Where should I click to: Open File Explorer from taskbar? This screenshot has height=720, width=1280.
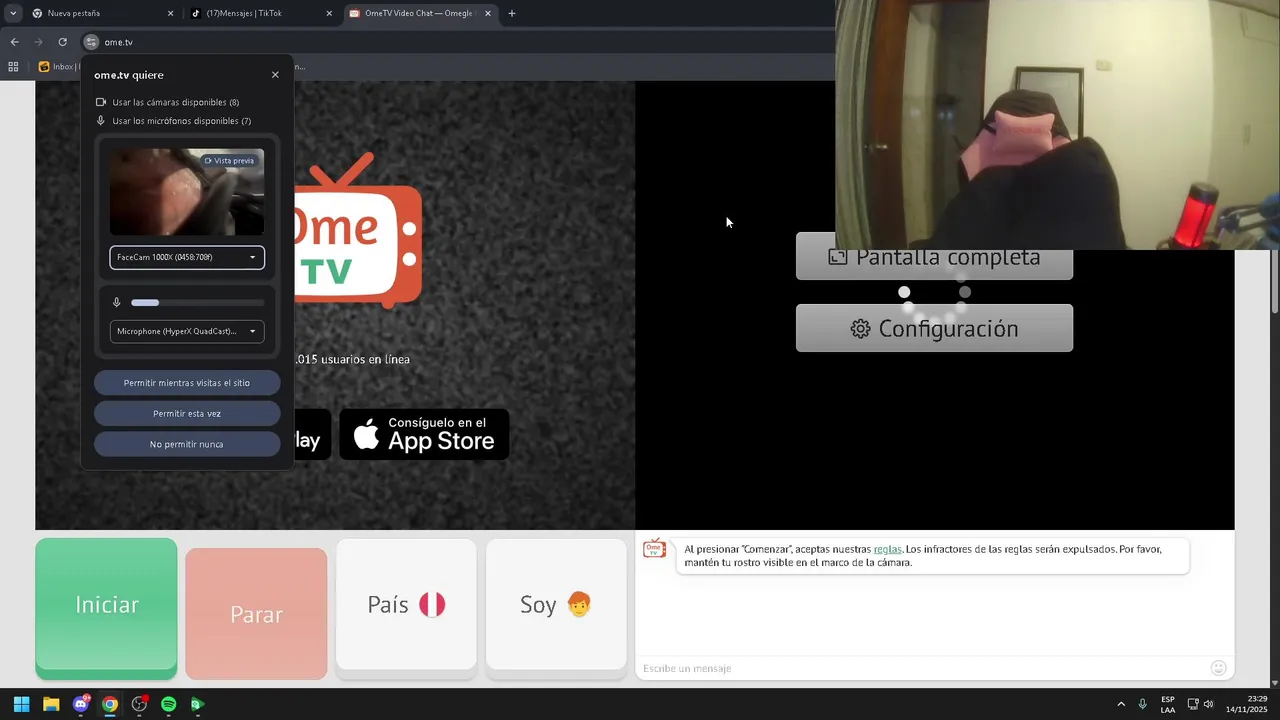pyautogui.click(x=51, y=704)
